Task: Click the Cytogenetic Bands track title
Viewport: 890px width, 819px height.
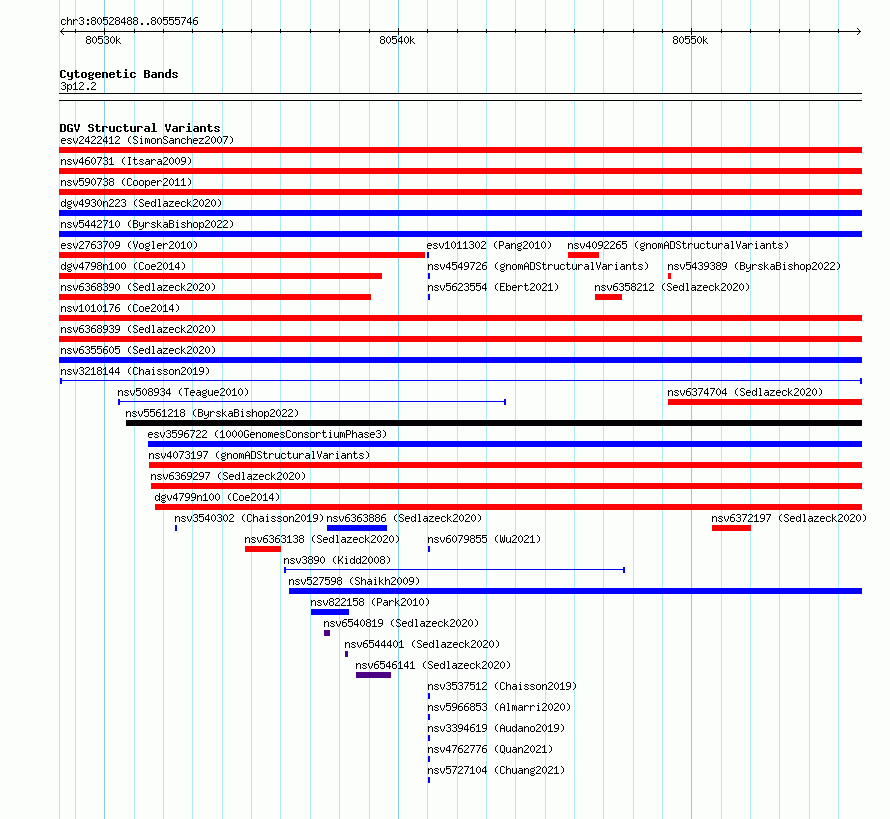Action: coord(119,74)
